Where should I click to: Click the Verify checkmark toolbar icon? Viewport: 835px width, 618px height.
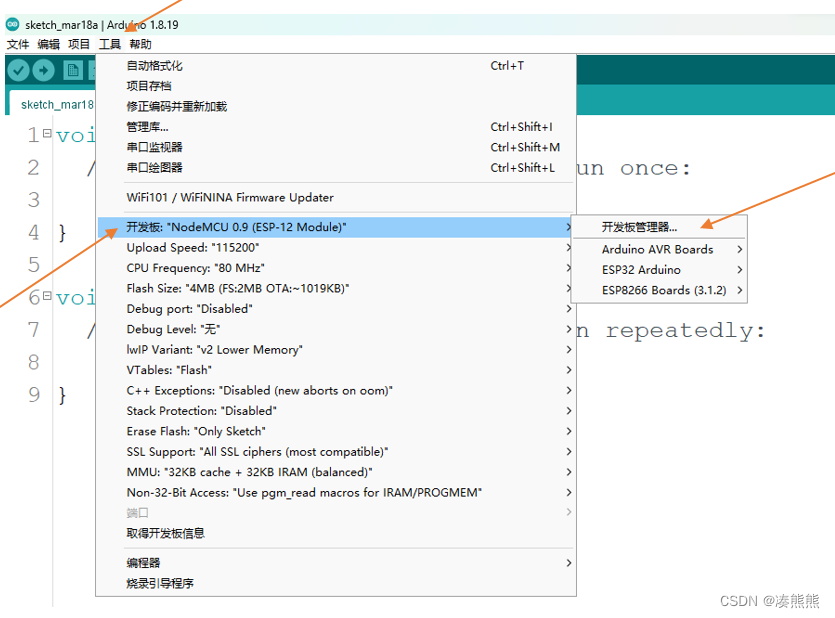coord(18,70)
